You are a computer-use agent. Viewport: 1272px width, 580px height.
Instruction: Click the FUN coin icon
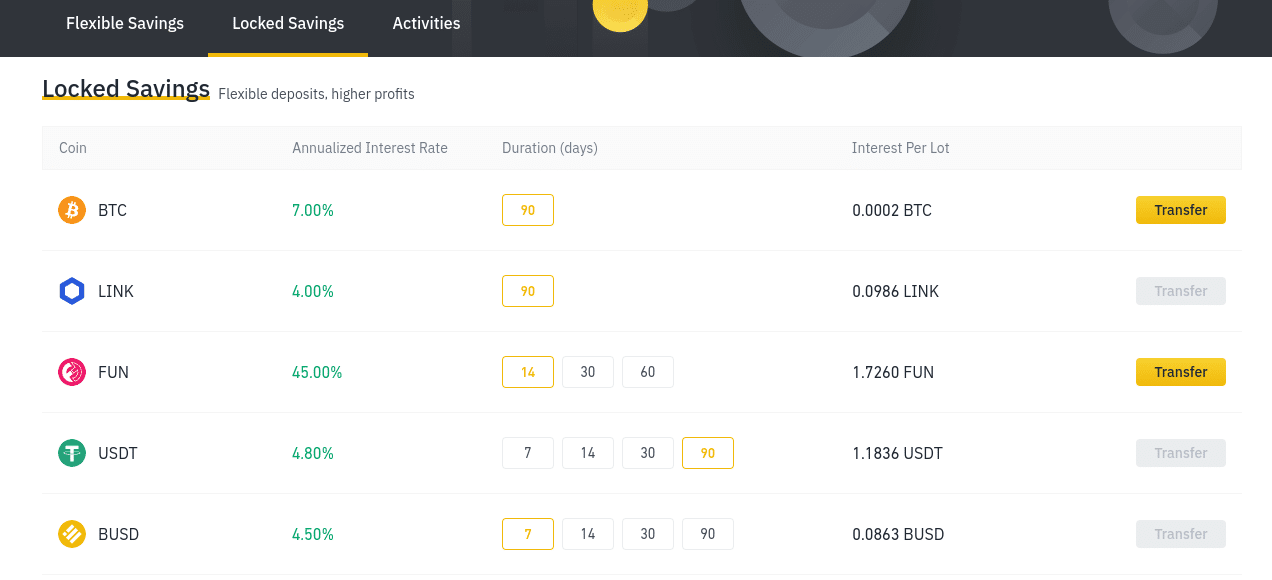coord(72,372)
